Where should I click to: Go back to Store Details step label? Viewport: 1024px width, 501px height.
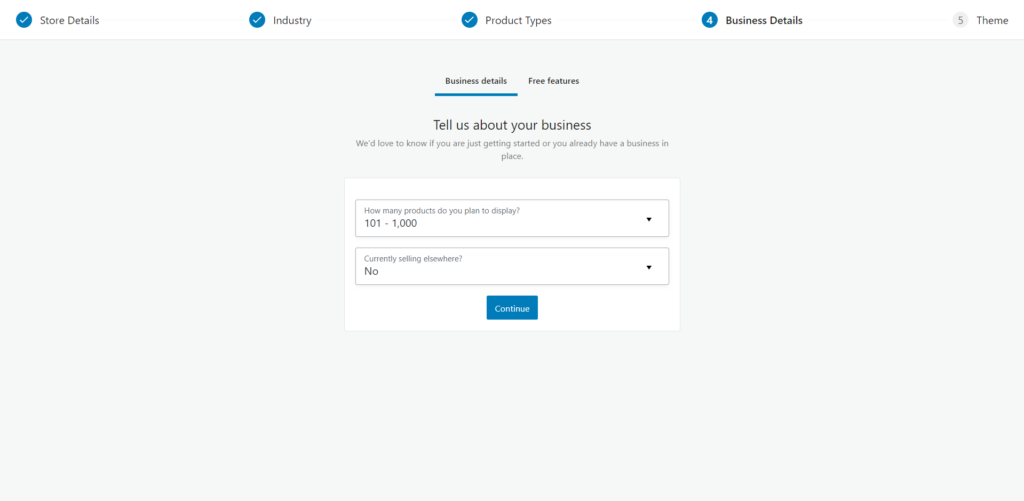pos(69,20)
